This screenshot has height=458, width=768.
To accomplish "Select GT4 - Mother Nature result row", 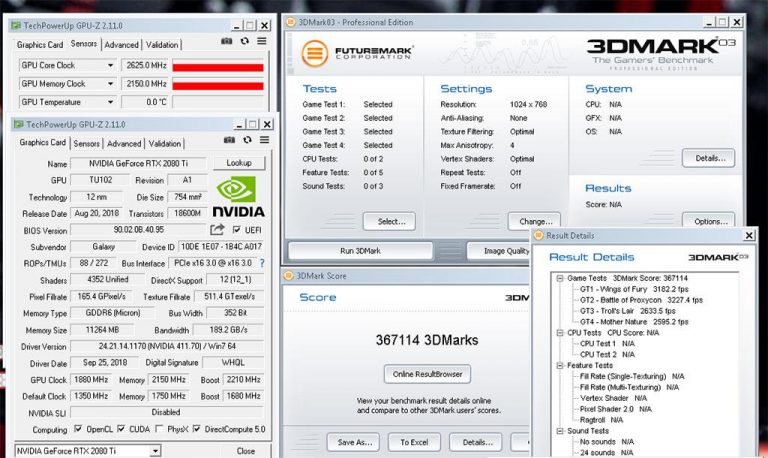I will tap(634, 322).
